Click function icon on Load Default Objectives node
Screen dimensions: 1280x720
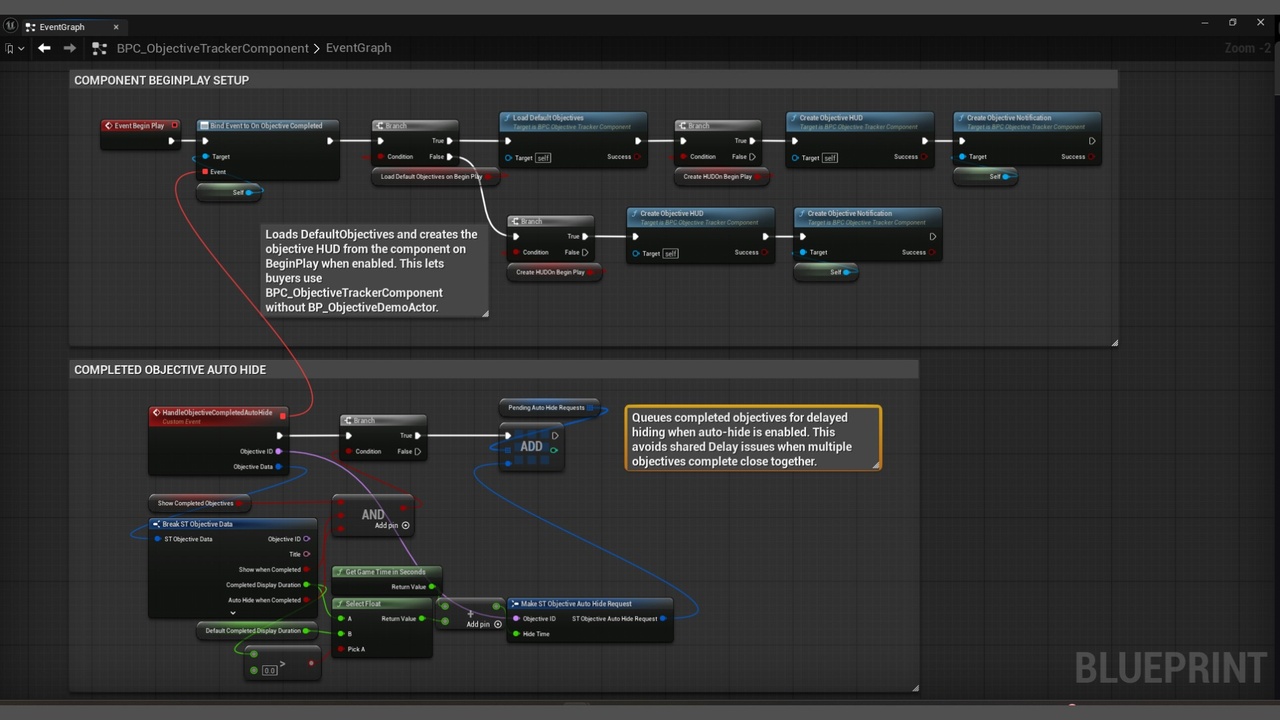coord(507,118)
